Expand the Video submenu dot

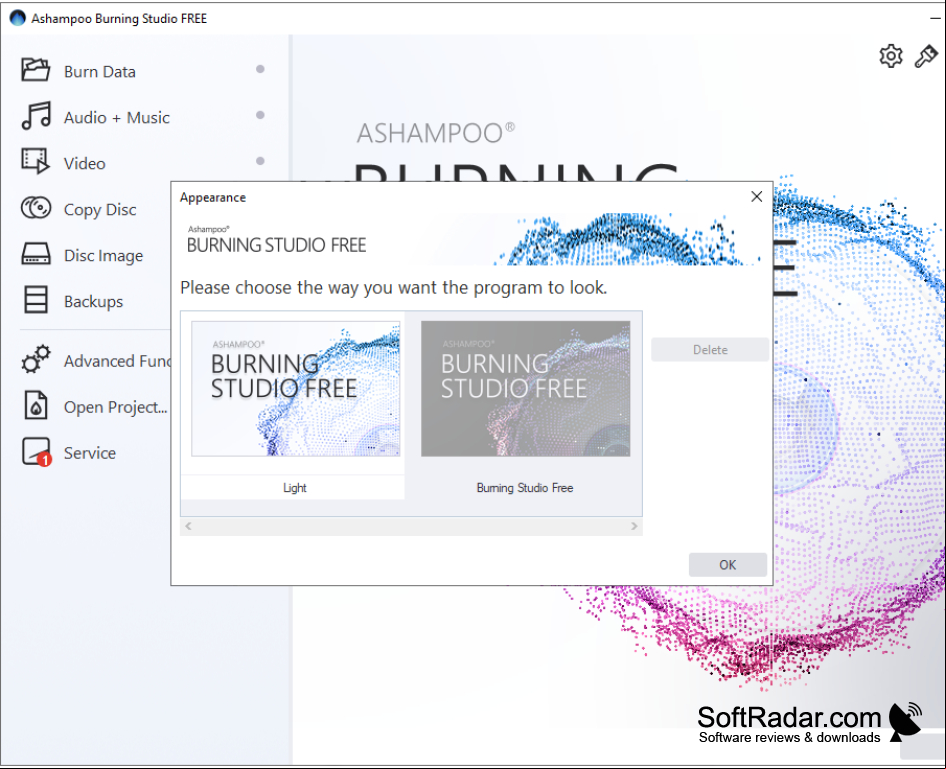pos(260,160)
